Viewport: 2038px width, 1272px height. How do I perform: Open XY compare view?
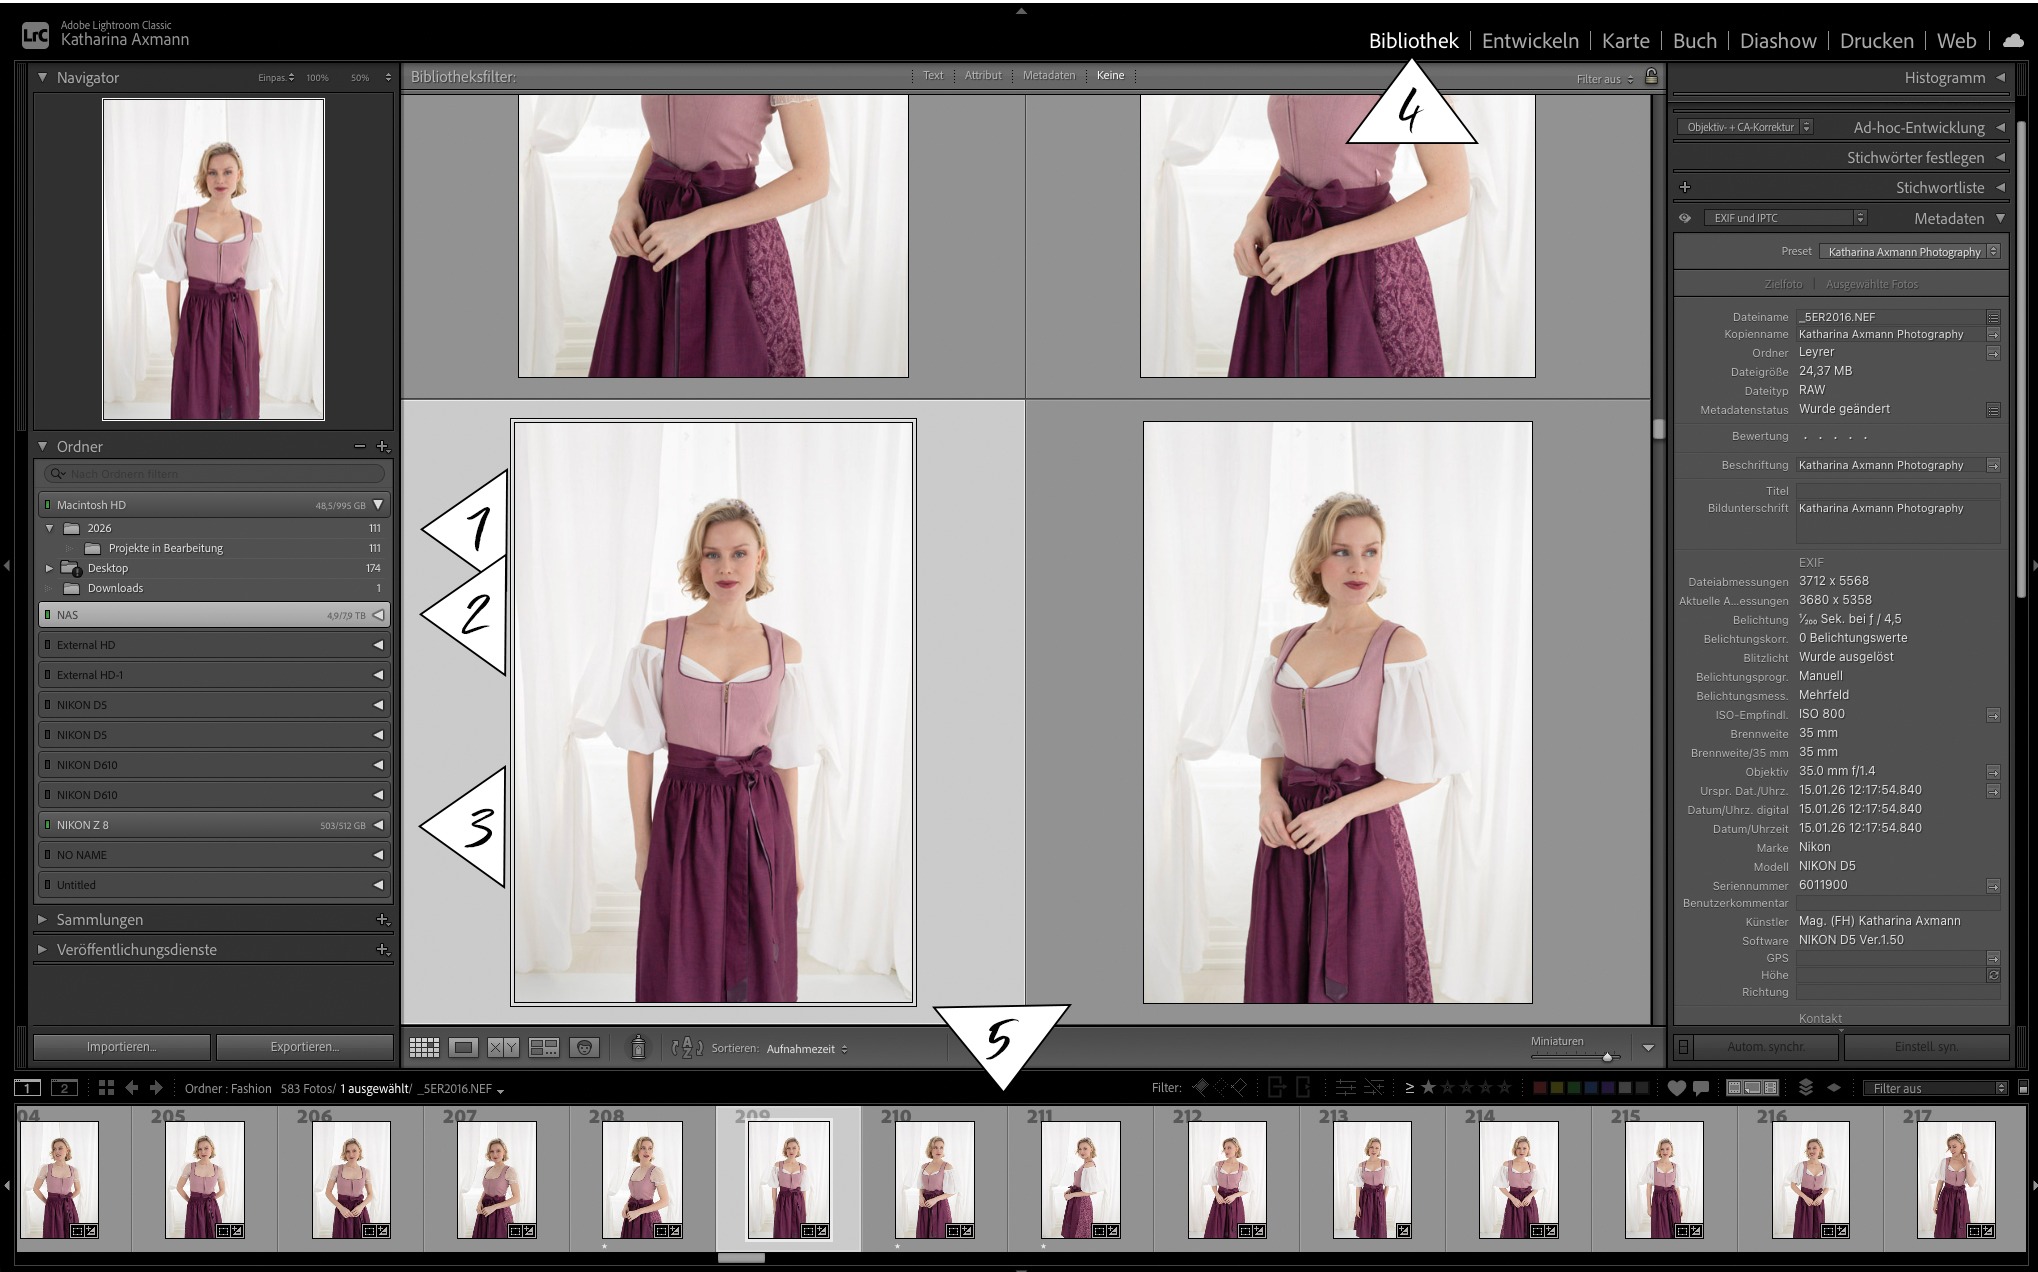(503, 1047)
